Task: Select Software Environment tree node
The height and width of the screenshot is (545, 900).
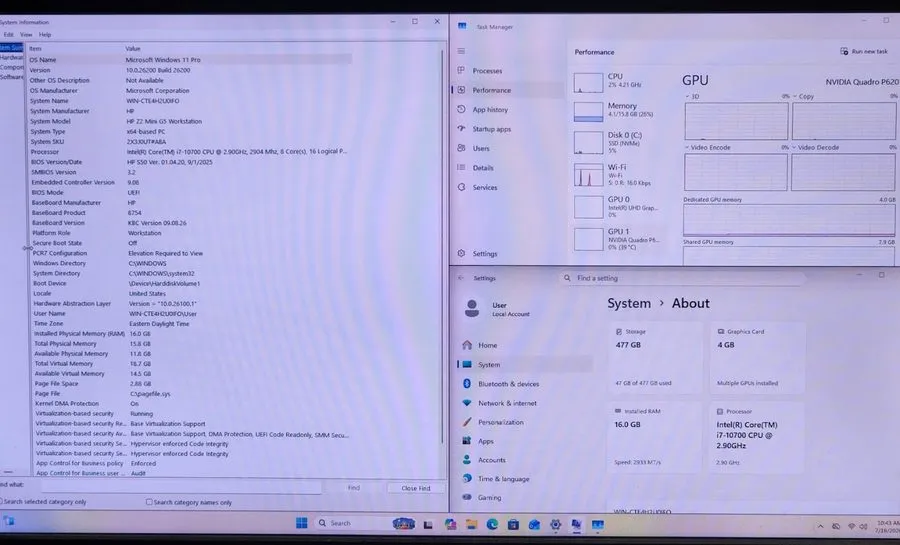Action: 11,77
